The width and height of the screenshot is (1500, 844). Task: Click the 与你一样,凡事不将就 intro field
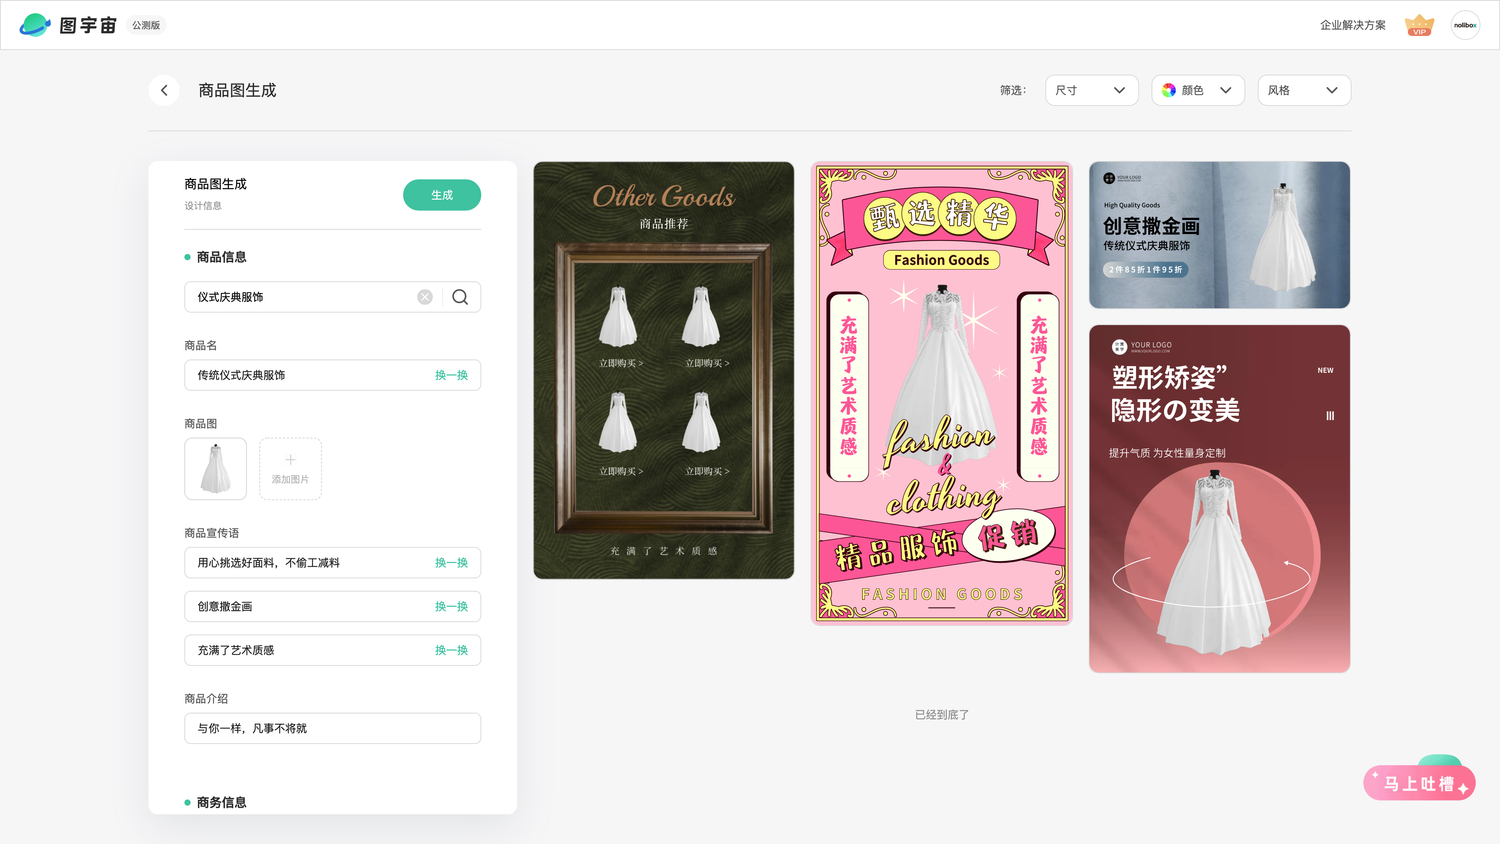click(332, 728)
